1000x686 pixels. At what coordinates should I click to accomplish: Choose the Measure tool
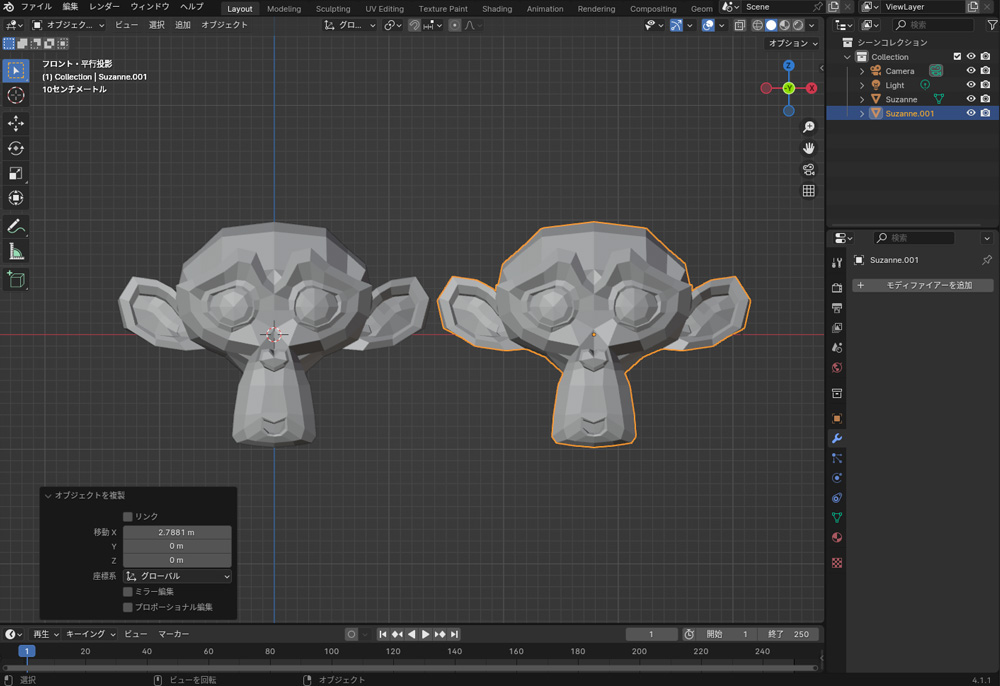(16, 252)
